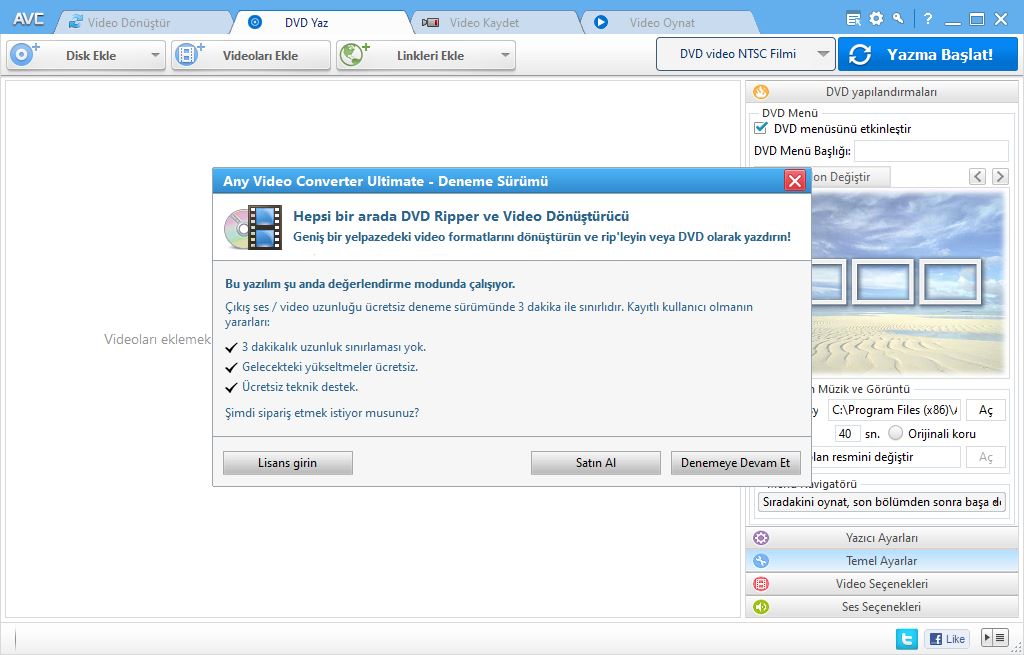Open DVD video NTSC Filmi profile dropdown
This screenshot has height=655, width=1024.
pyautogui.click(x=745, y=54)
